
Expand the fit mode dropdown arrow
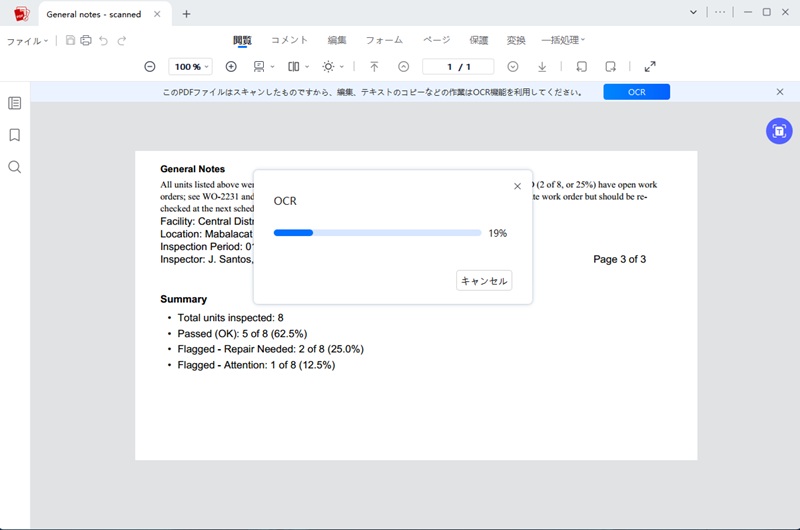coord(272,67)
